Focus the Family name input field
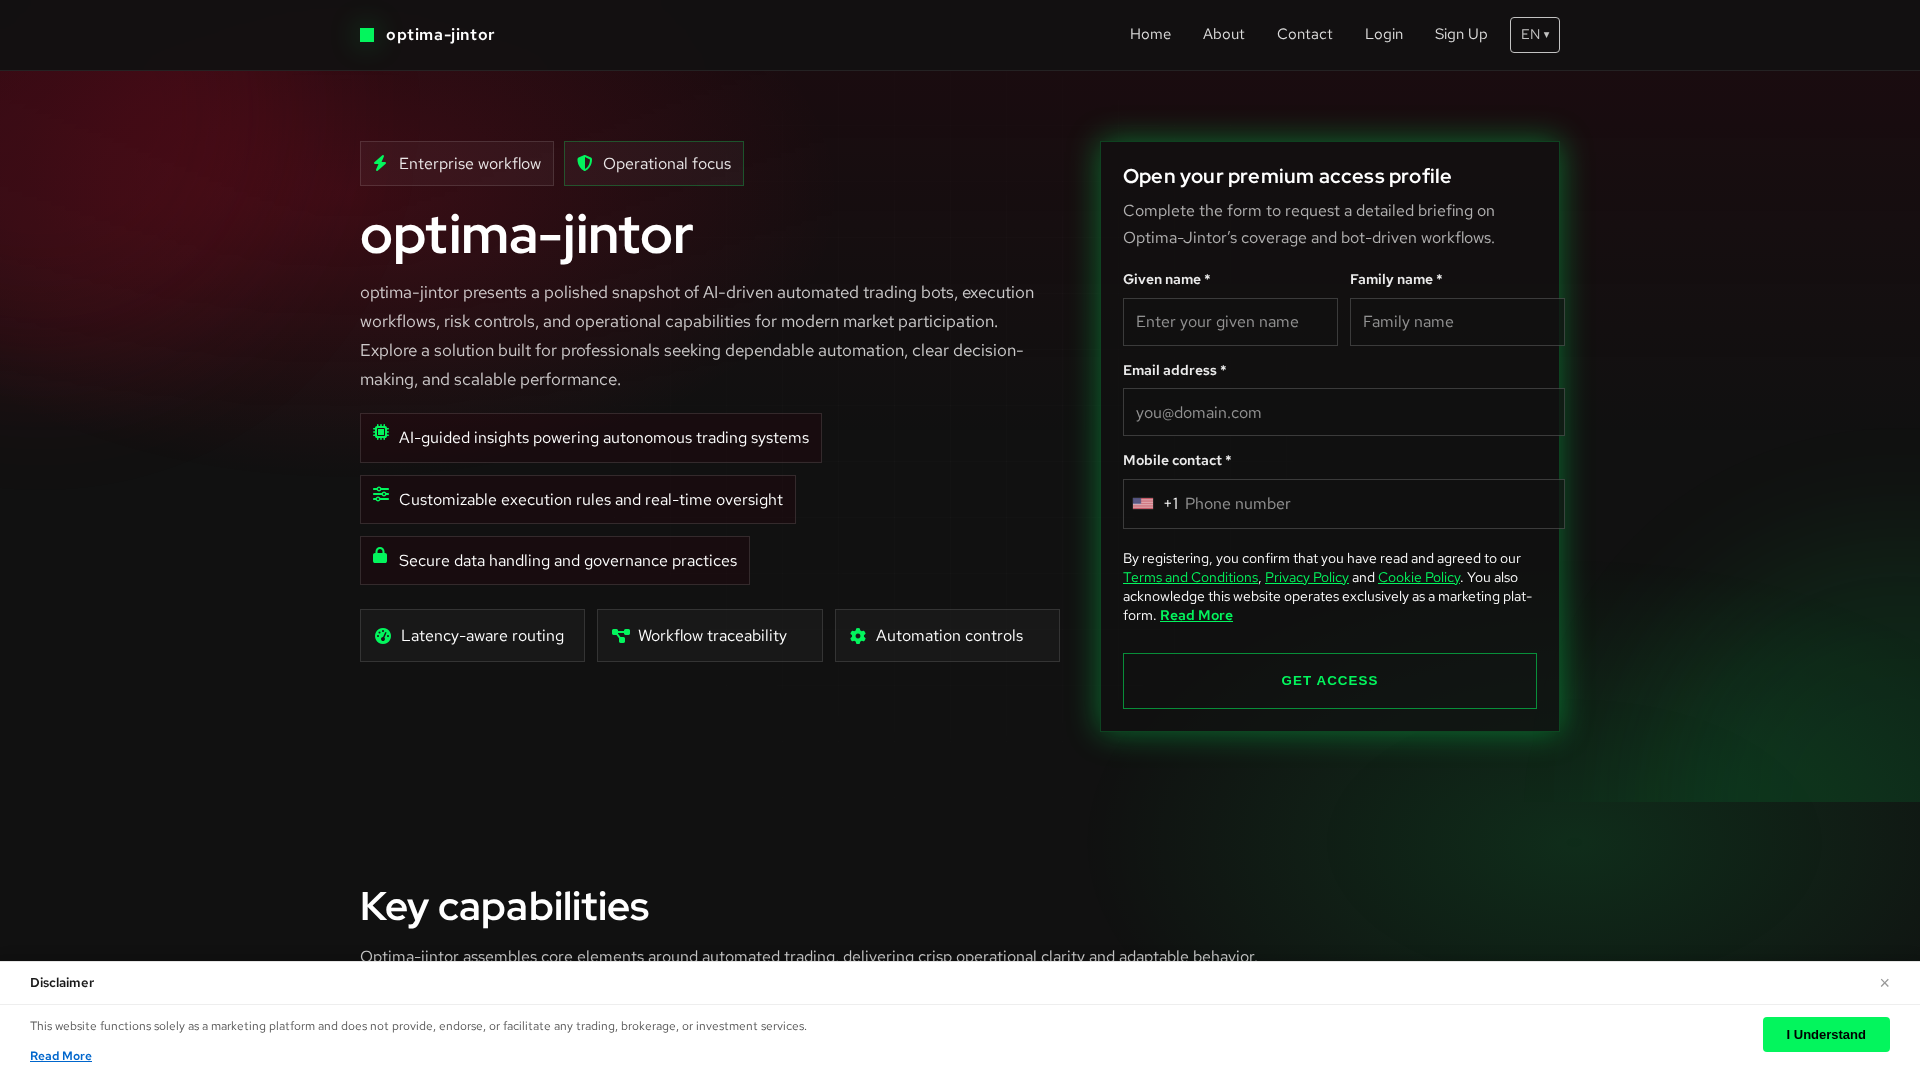The width and height of the screenshot is (1920, 1080). click(x=1457, y=322)
